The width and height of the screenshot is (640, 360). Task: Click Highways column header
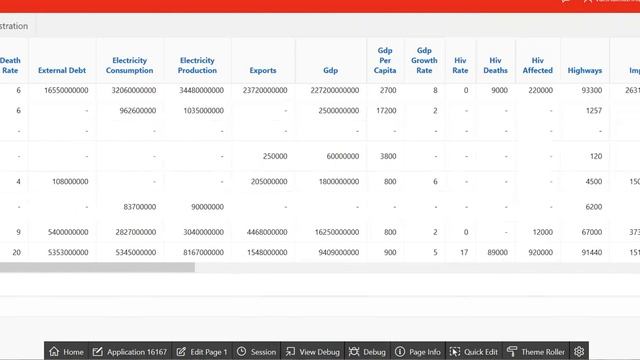585,70
